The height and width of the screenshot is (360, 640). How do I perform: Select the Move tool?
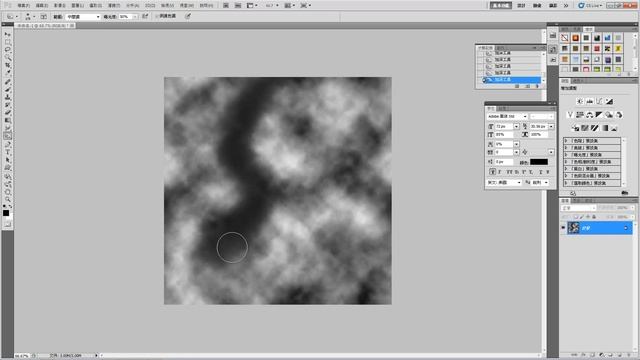click(8, 34)
